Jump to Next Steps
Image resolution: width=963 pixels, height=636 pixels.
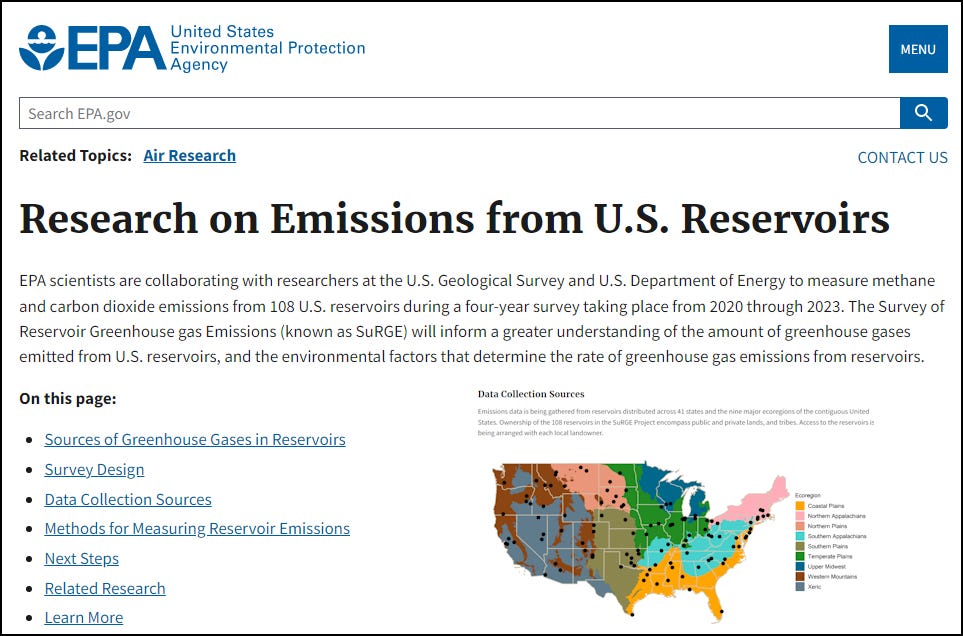82,559
